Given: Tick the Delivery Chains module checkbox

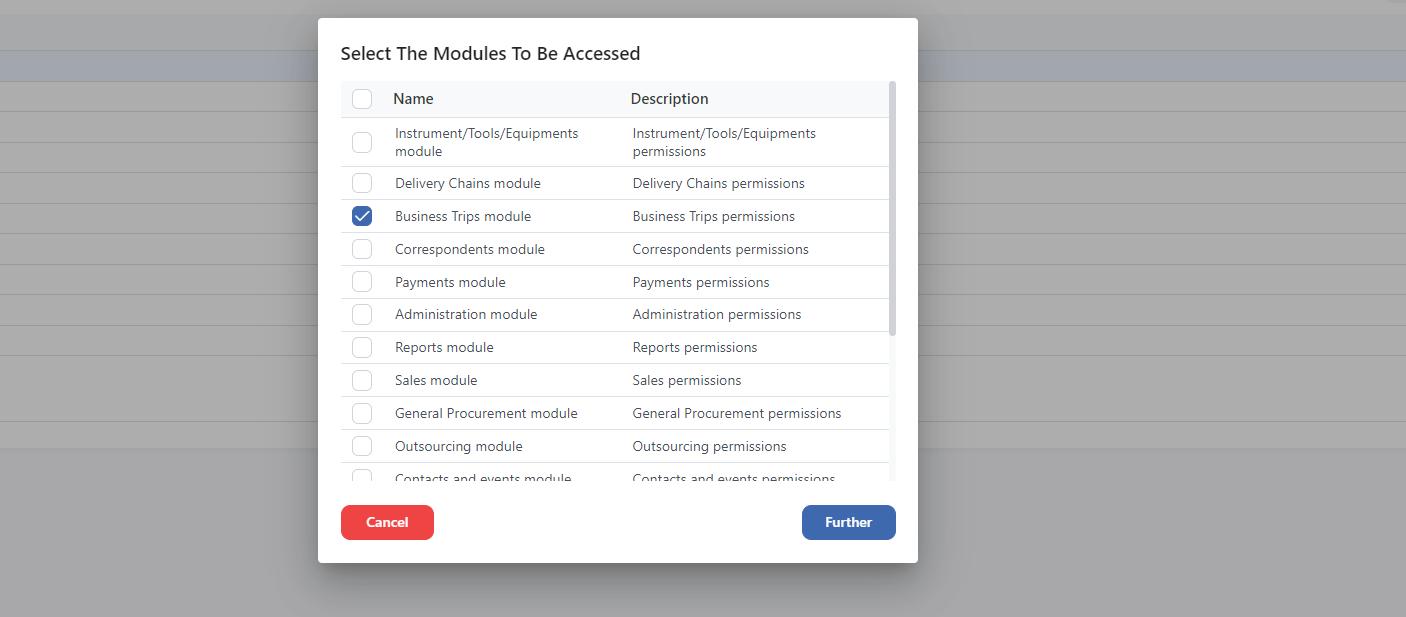Looking at the screenshot, I should click(x=362, y=183).
